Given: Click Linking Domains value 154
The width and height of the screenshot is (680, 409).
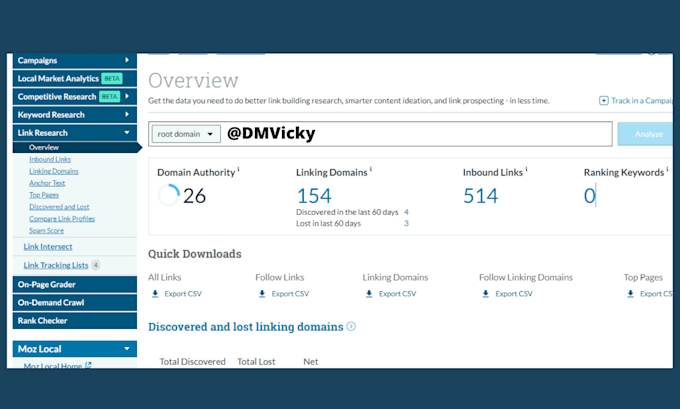Looking at the screenshot, I should tap(314, 196).
